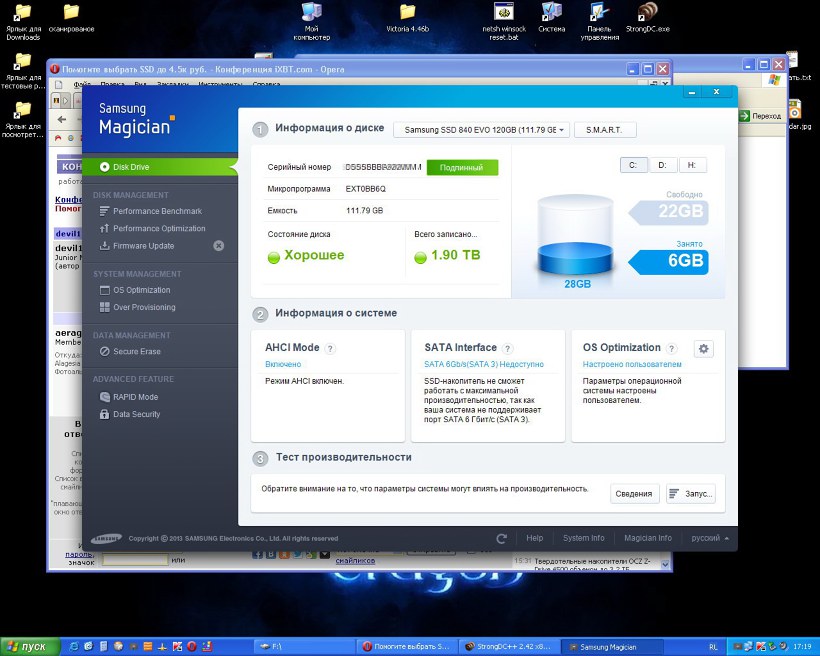Click the System Info footer link
820x656 pixels.
pos(583,538)
